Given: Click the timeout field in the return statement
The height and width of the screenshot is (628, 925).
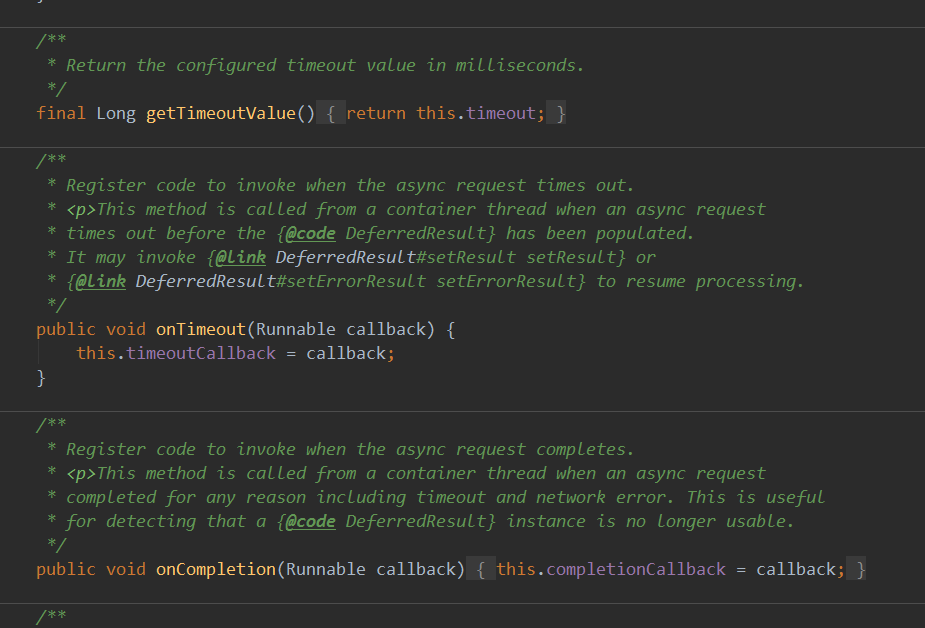Looking at the screenshot, I should 501,113.
